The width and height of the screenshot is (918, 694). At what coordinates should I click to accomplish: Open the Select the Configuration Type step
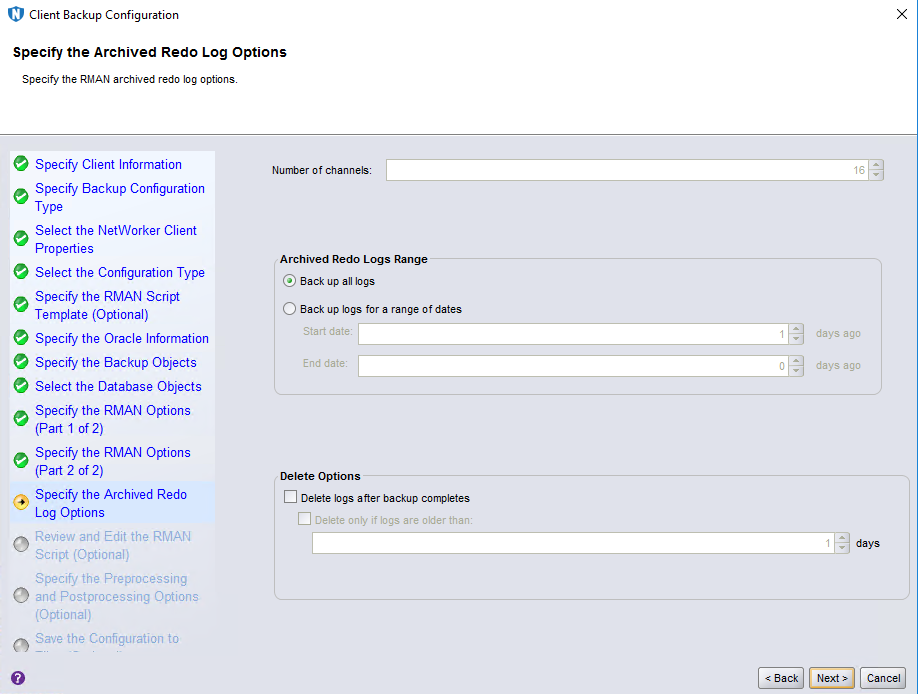coord(119,272)
